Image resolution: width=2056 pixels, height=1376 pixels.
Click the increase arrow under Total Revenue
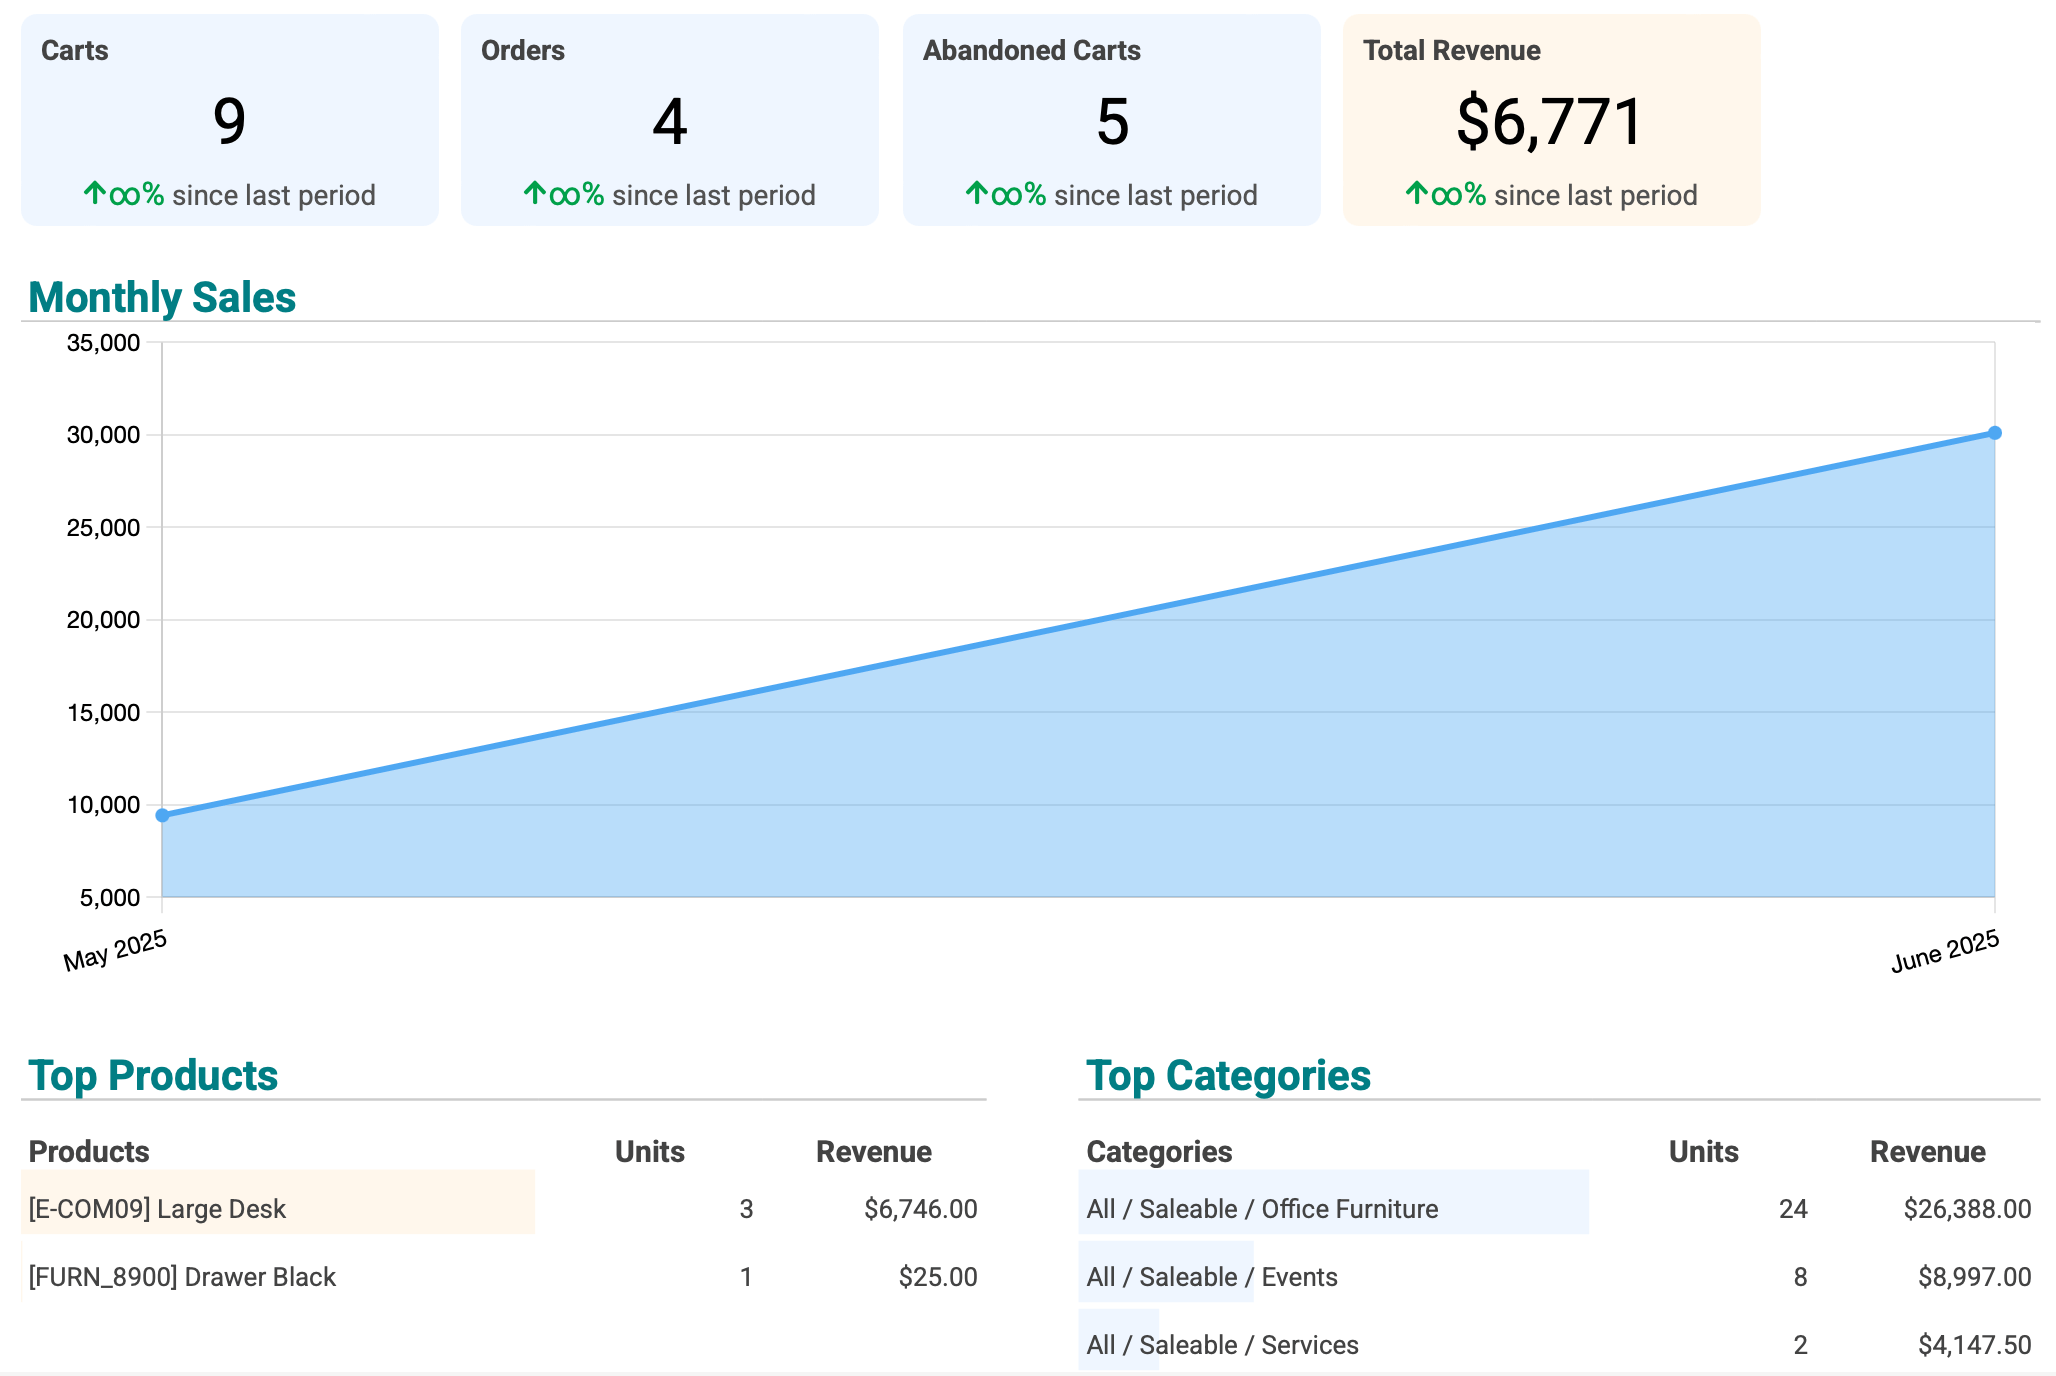(1419, 192)
